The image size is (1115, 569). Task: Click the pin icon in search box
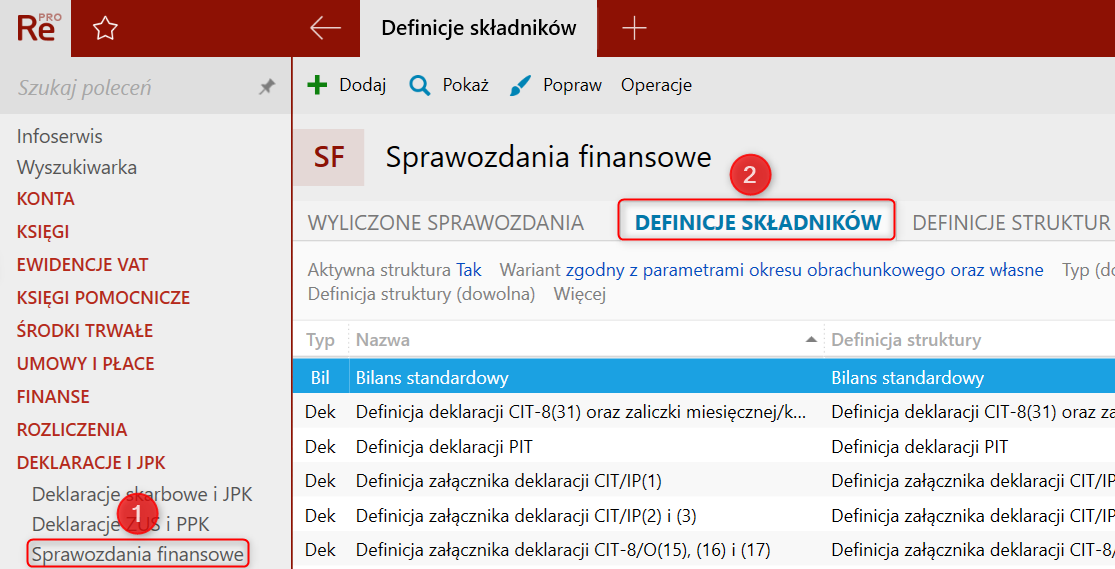pos(266,88)
